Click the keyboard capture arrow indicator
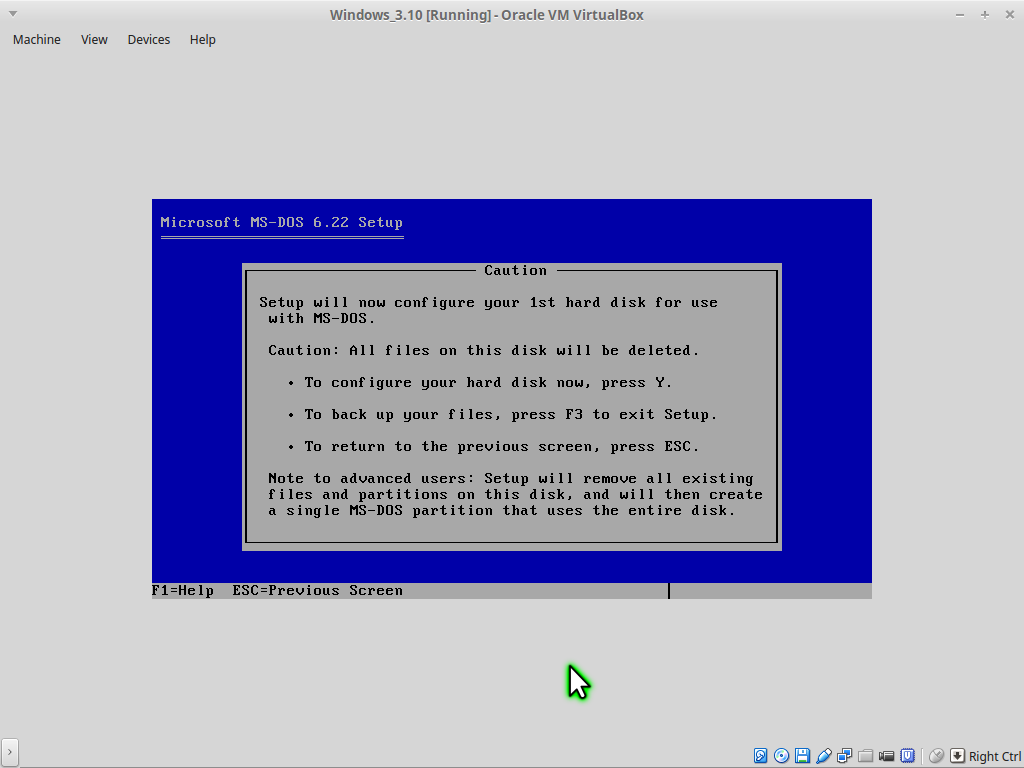1024x768 pixels. tap(957, 756)
